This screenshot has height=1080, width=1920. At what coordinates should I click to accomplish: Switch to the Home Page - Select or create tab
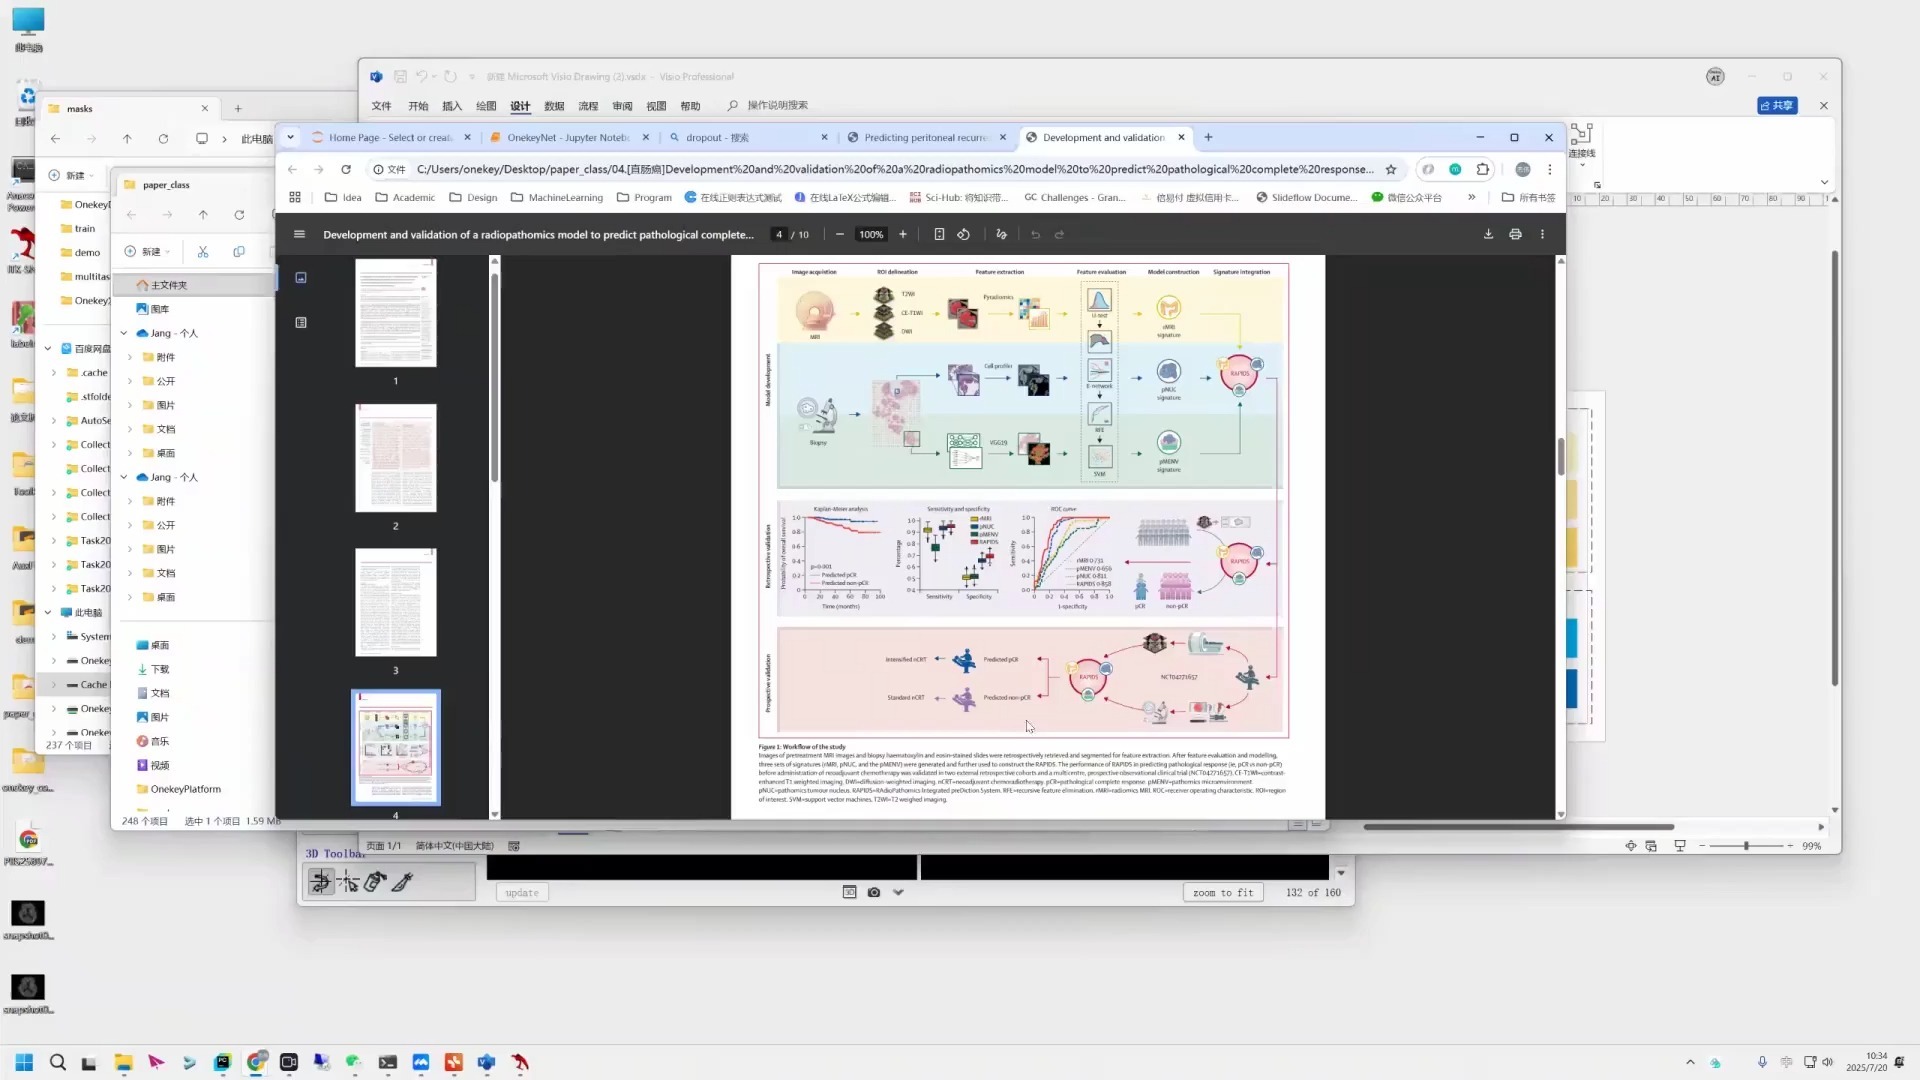tap(390, 137)
